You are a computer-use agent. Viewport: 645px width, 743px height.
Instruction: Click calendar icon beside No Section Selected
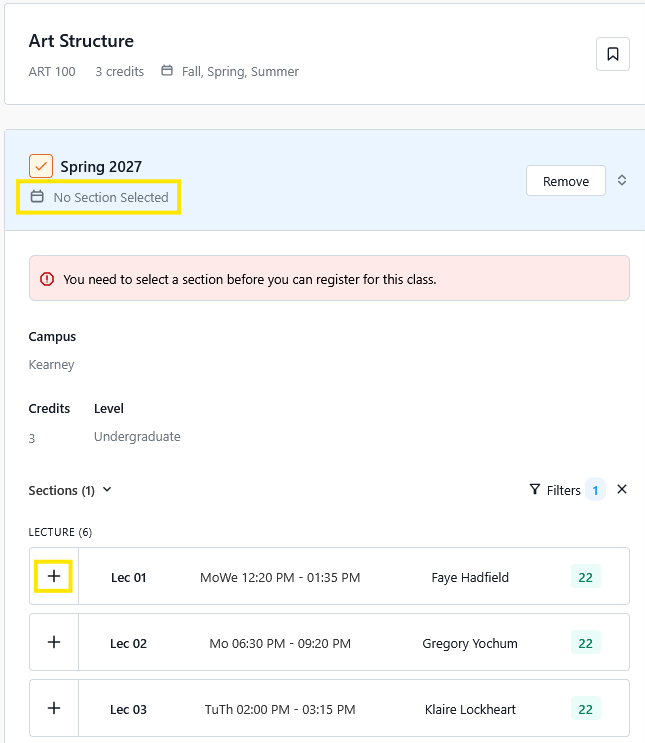click(x=37, y=196)
